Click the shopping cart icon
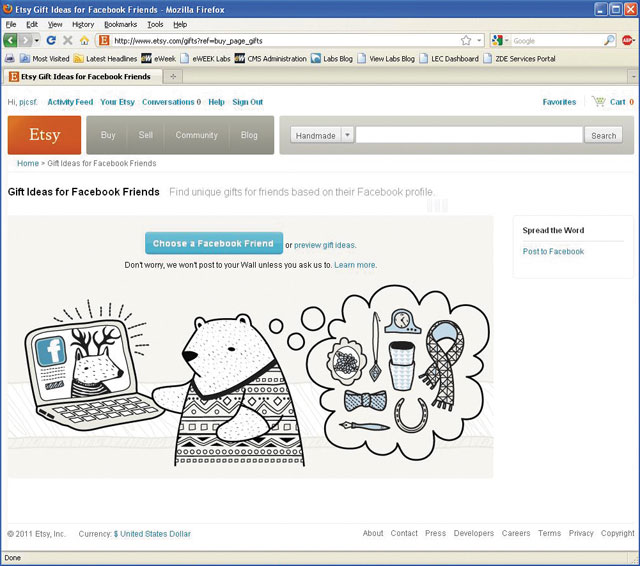The image size is (640, 566). point(599,102)
